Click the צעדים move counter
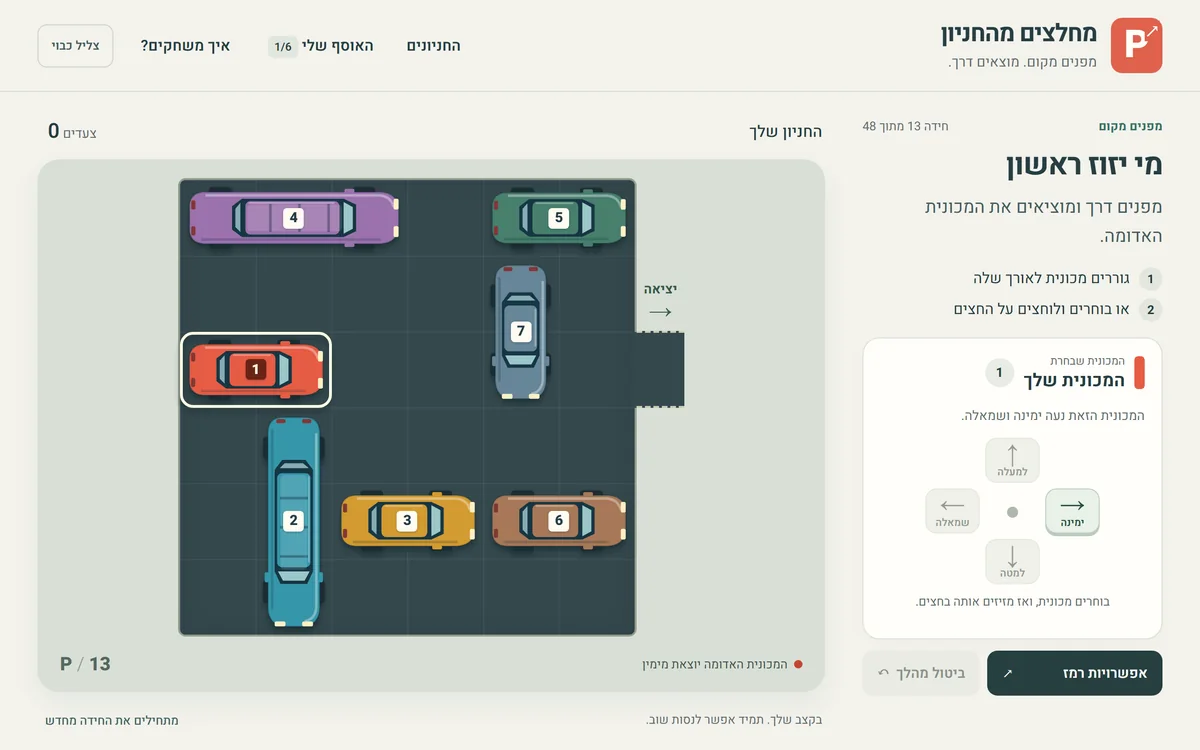1200x750 pixels. 73,132
